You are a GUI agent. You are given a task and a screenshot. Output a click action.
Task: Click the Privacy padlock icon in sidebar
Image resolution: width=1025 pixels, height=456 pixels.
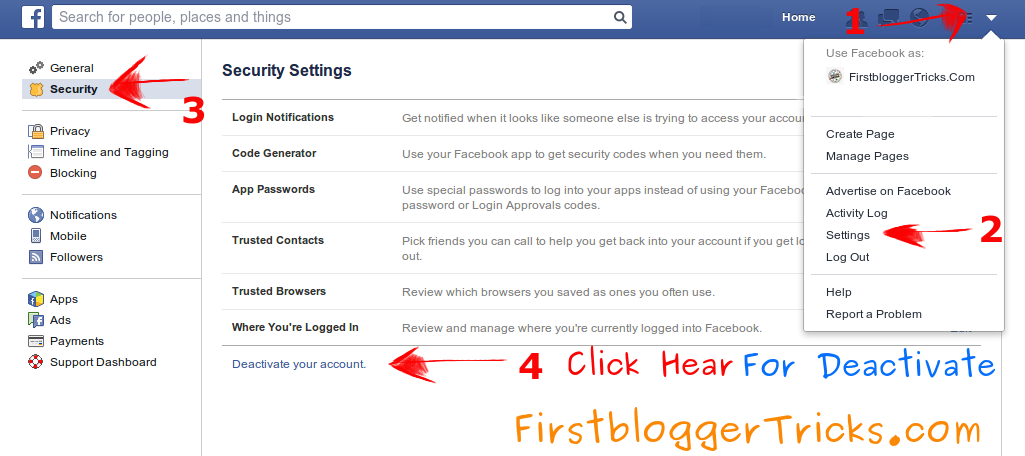point(36,131)
